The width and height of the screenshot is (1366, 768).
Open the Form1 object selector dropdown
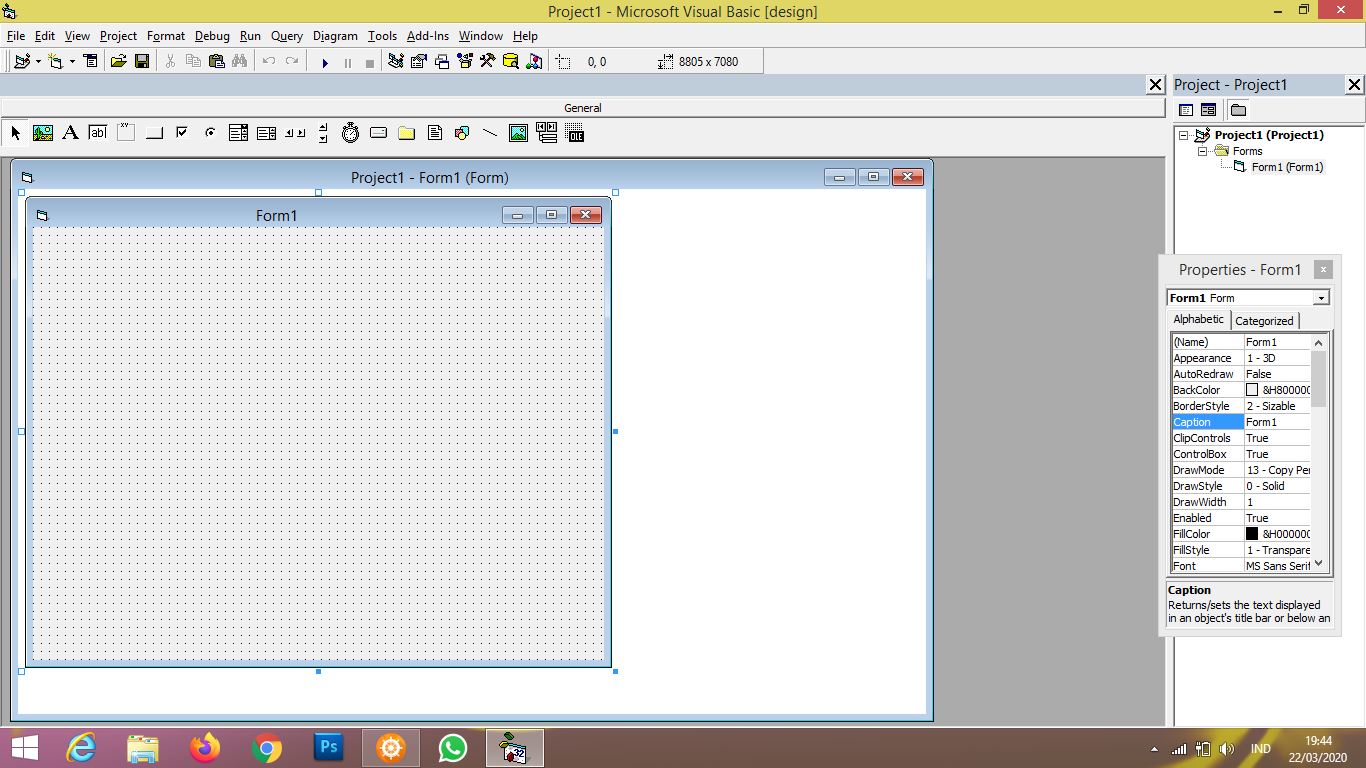1321,298
